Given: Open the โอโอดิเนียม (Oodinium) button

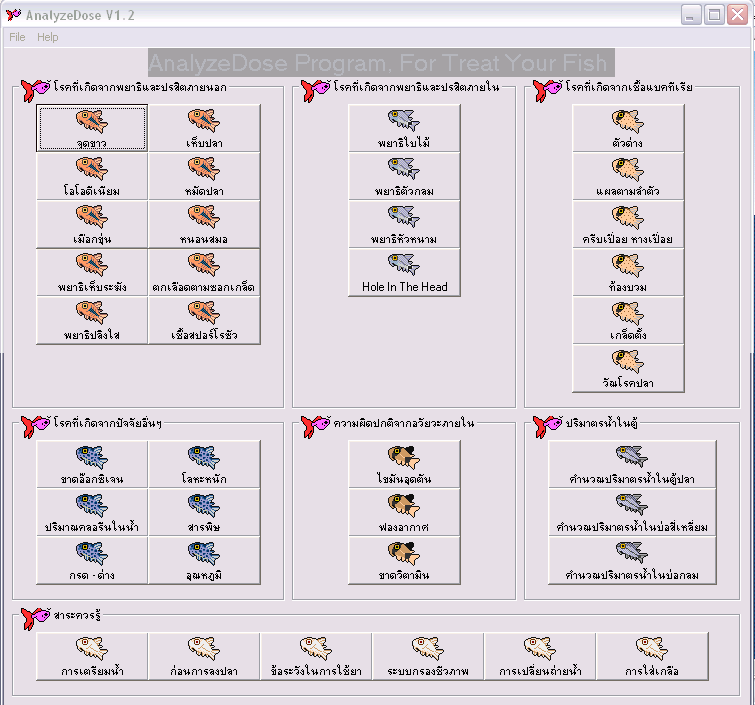Looking at the screenshot, I should tap(92, 176).
